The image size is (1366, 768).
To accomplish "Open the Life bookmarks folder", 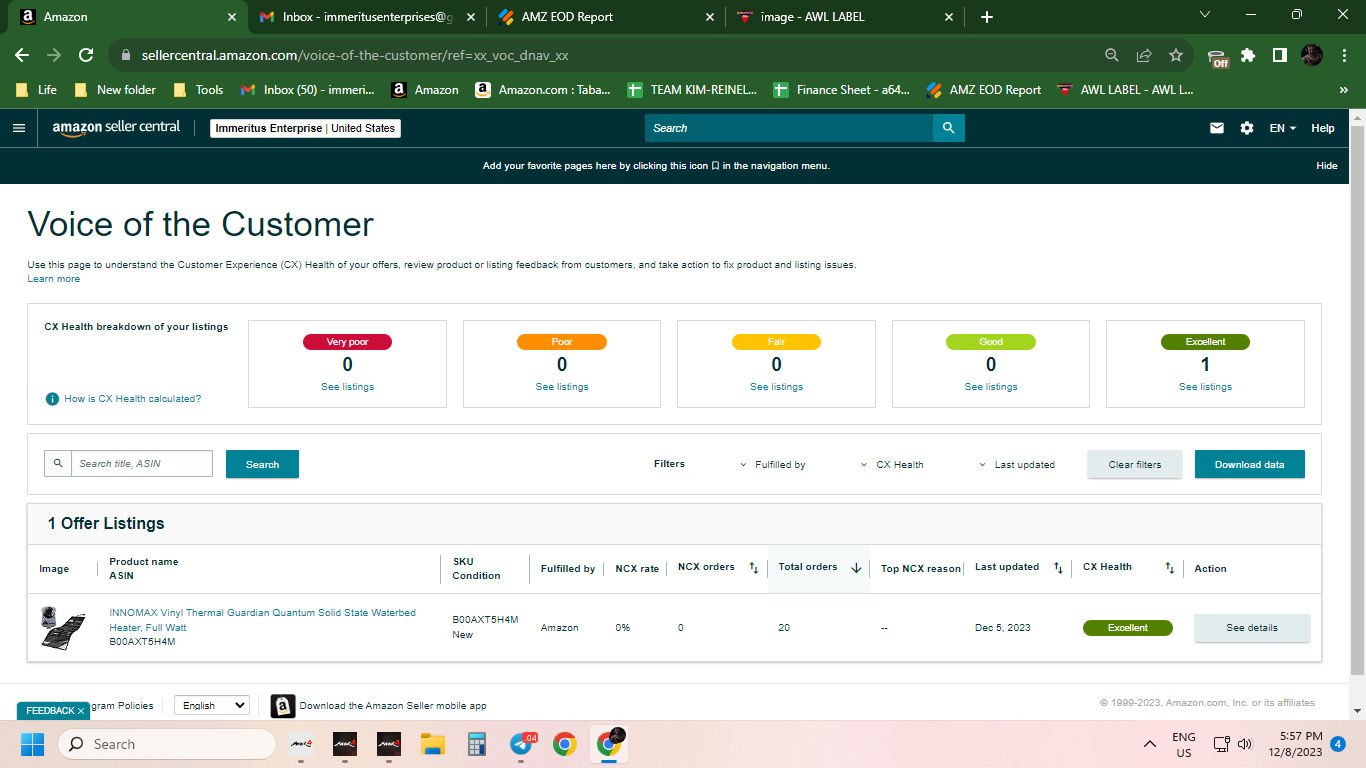I will tap(37, 90).
